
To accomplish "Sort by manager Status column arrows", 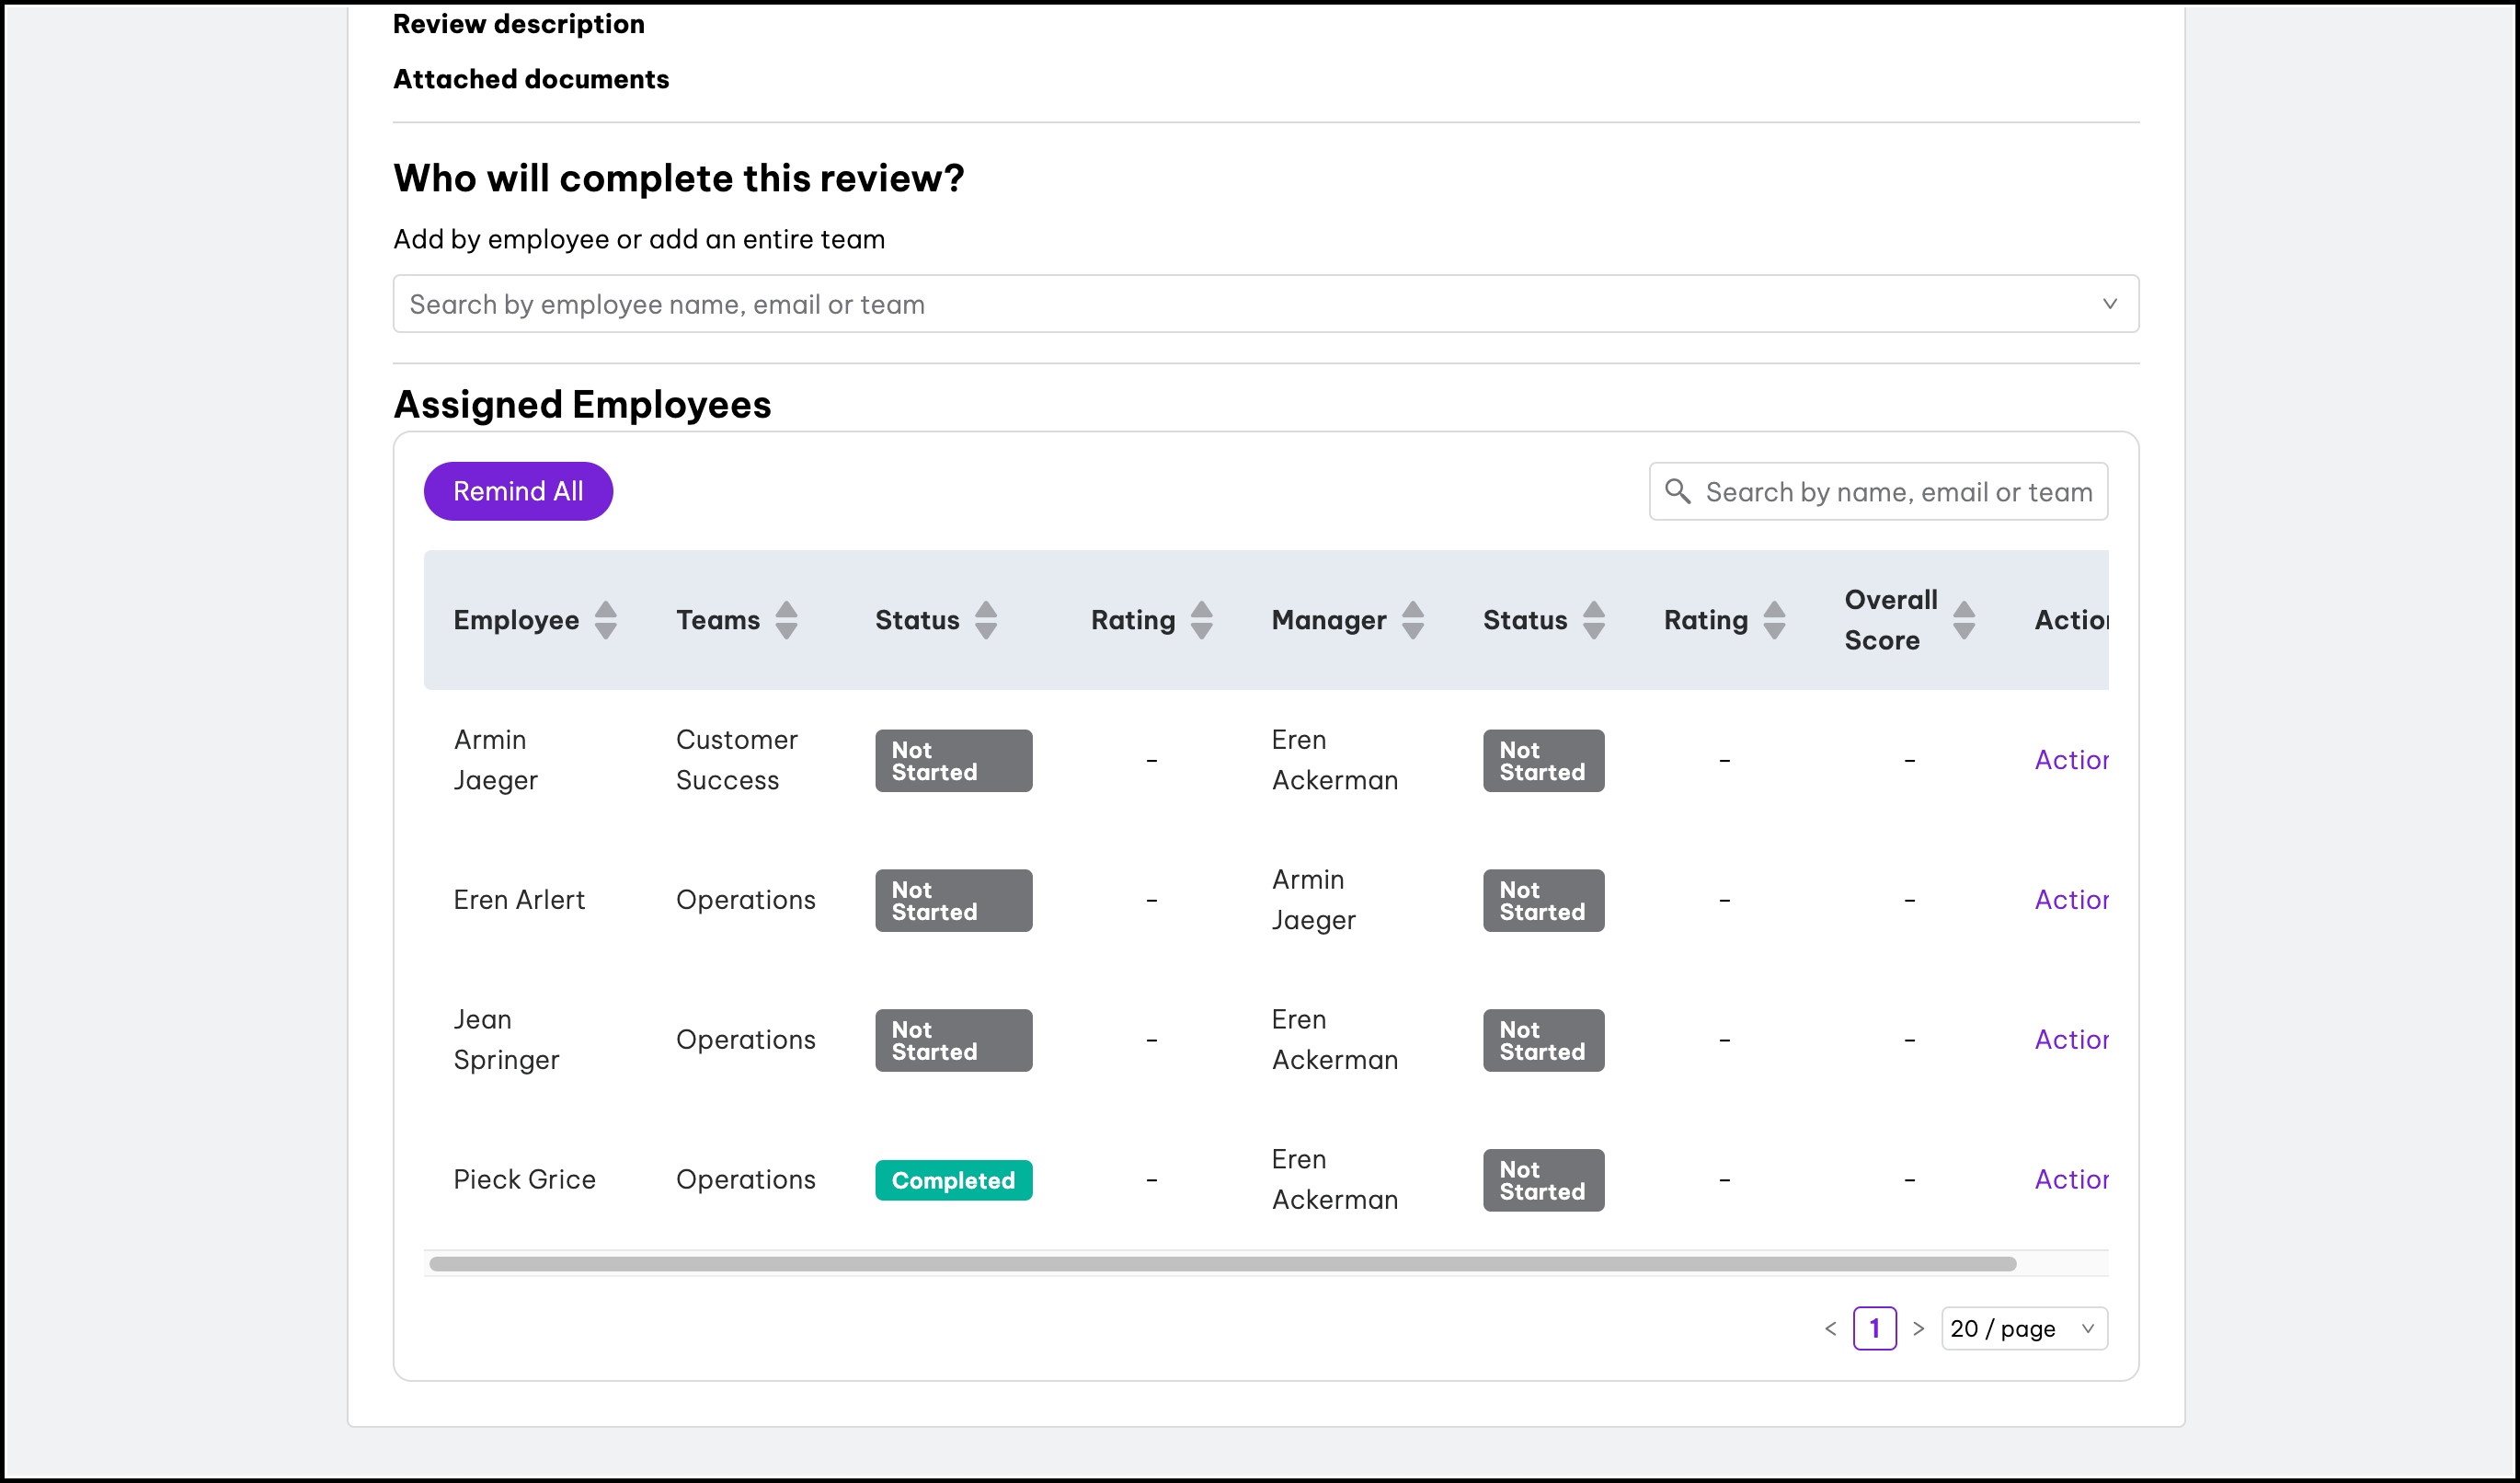I will click(1593, 620).
